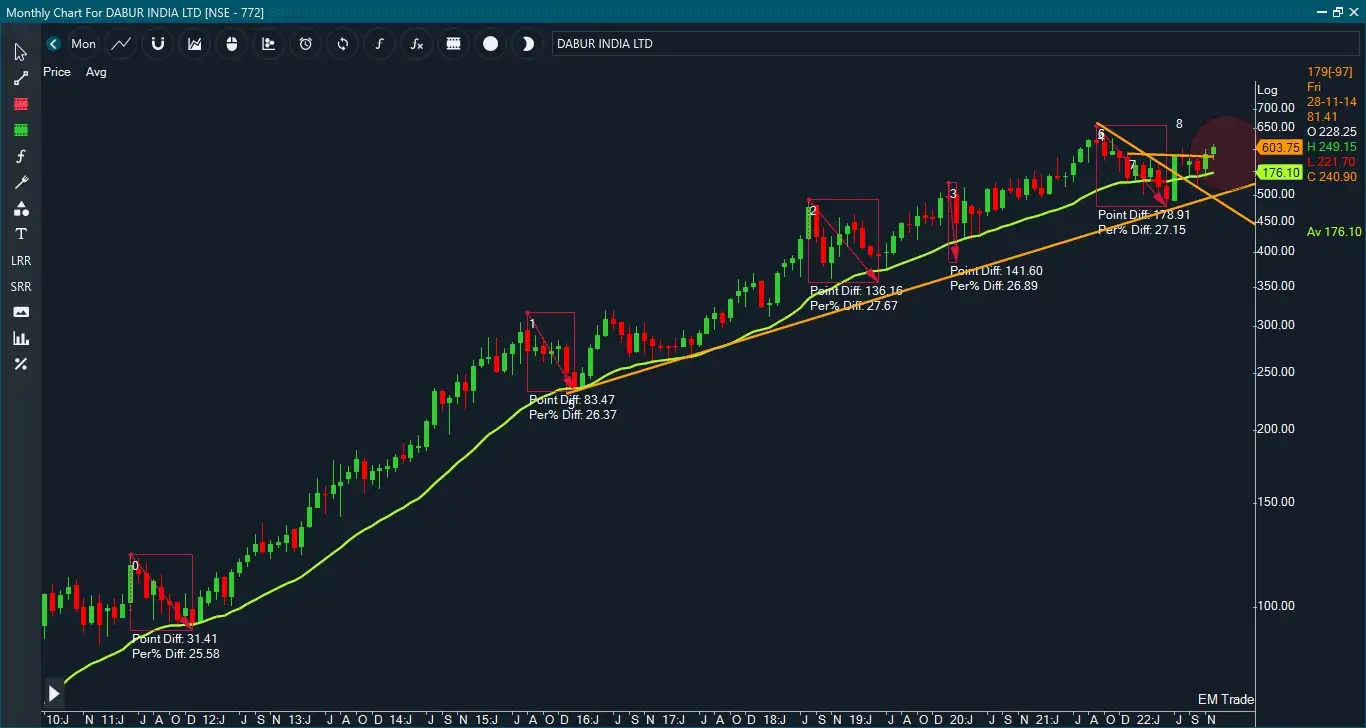Switch to the Avg tab

(95, 71)
